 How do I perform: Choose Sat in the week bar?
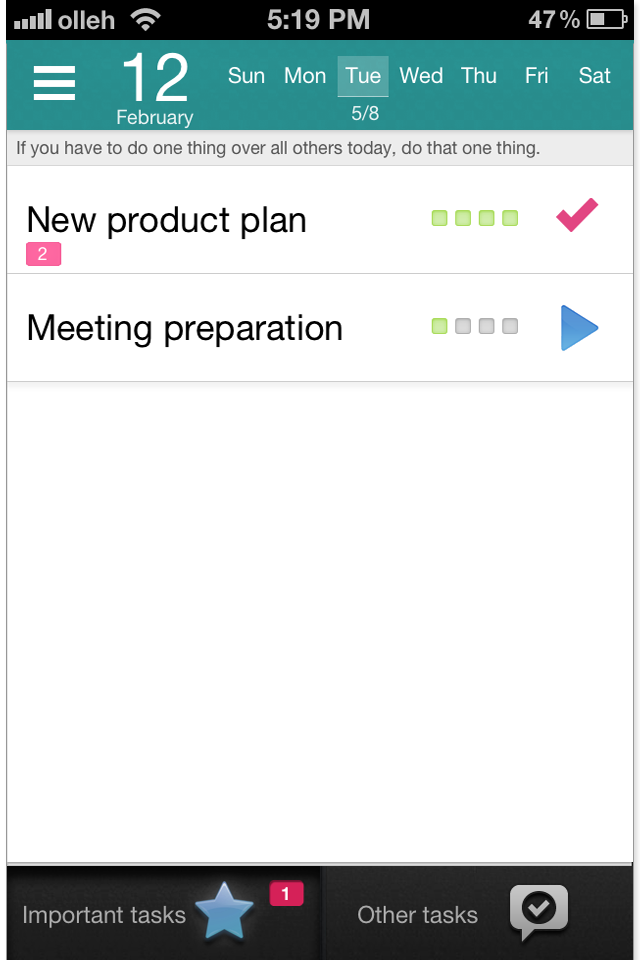click(x=595, y=76)
